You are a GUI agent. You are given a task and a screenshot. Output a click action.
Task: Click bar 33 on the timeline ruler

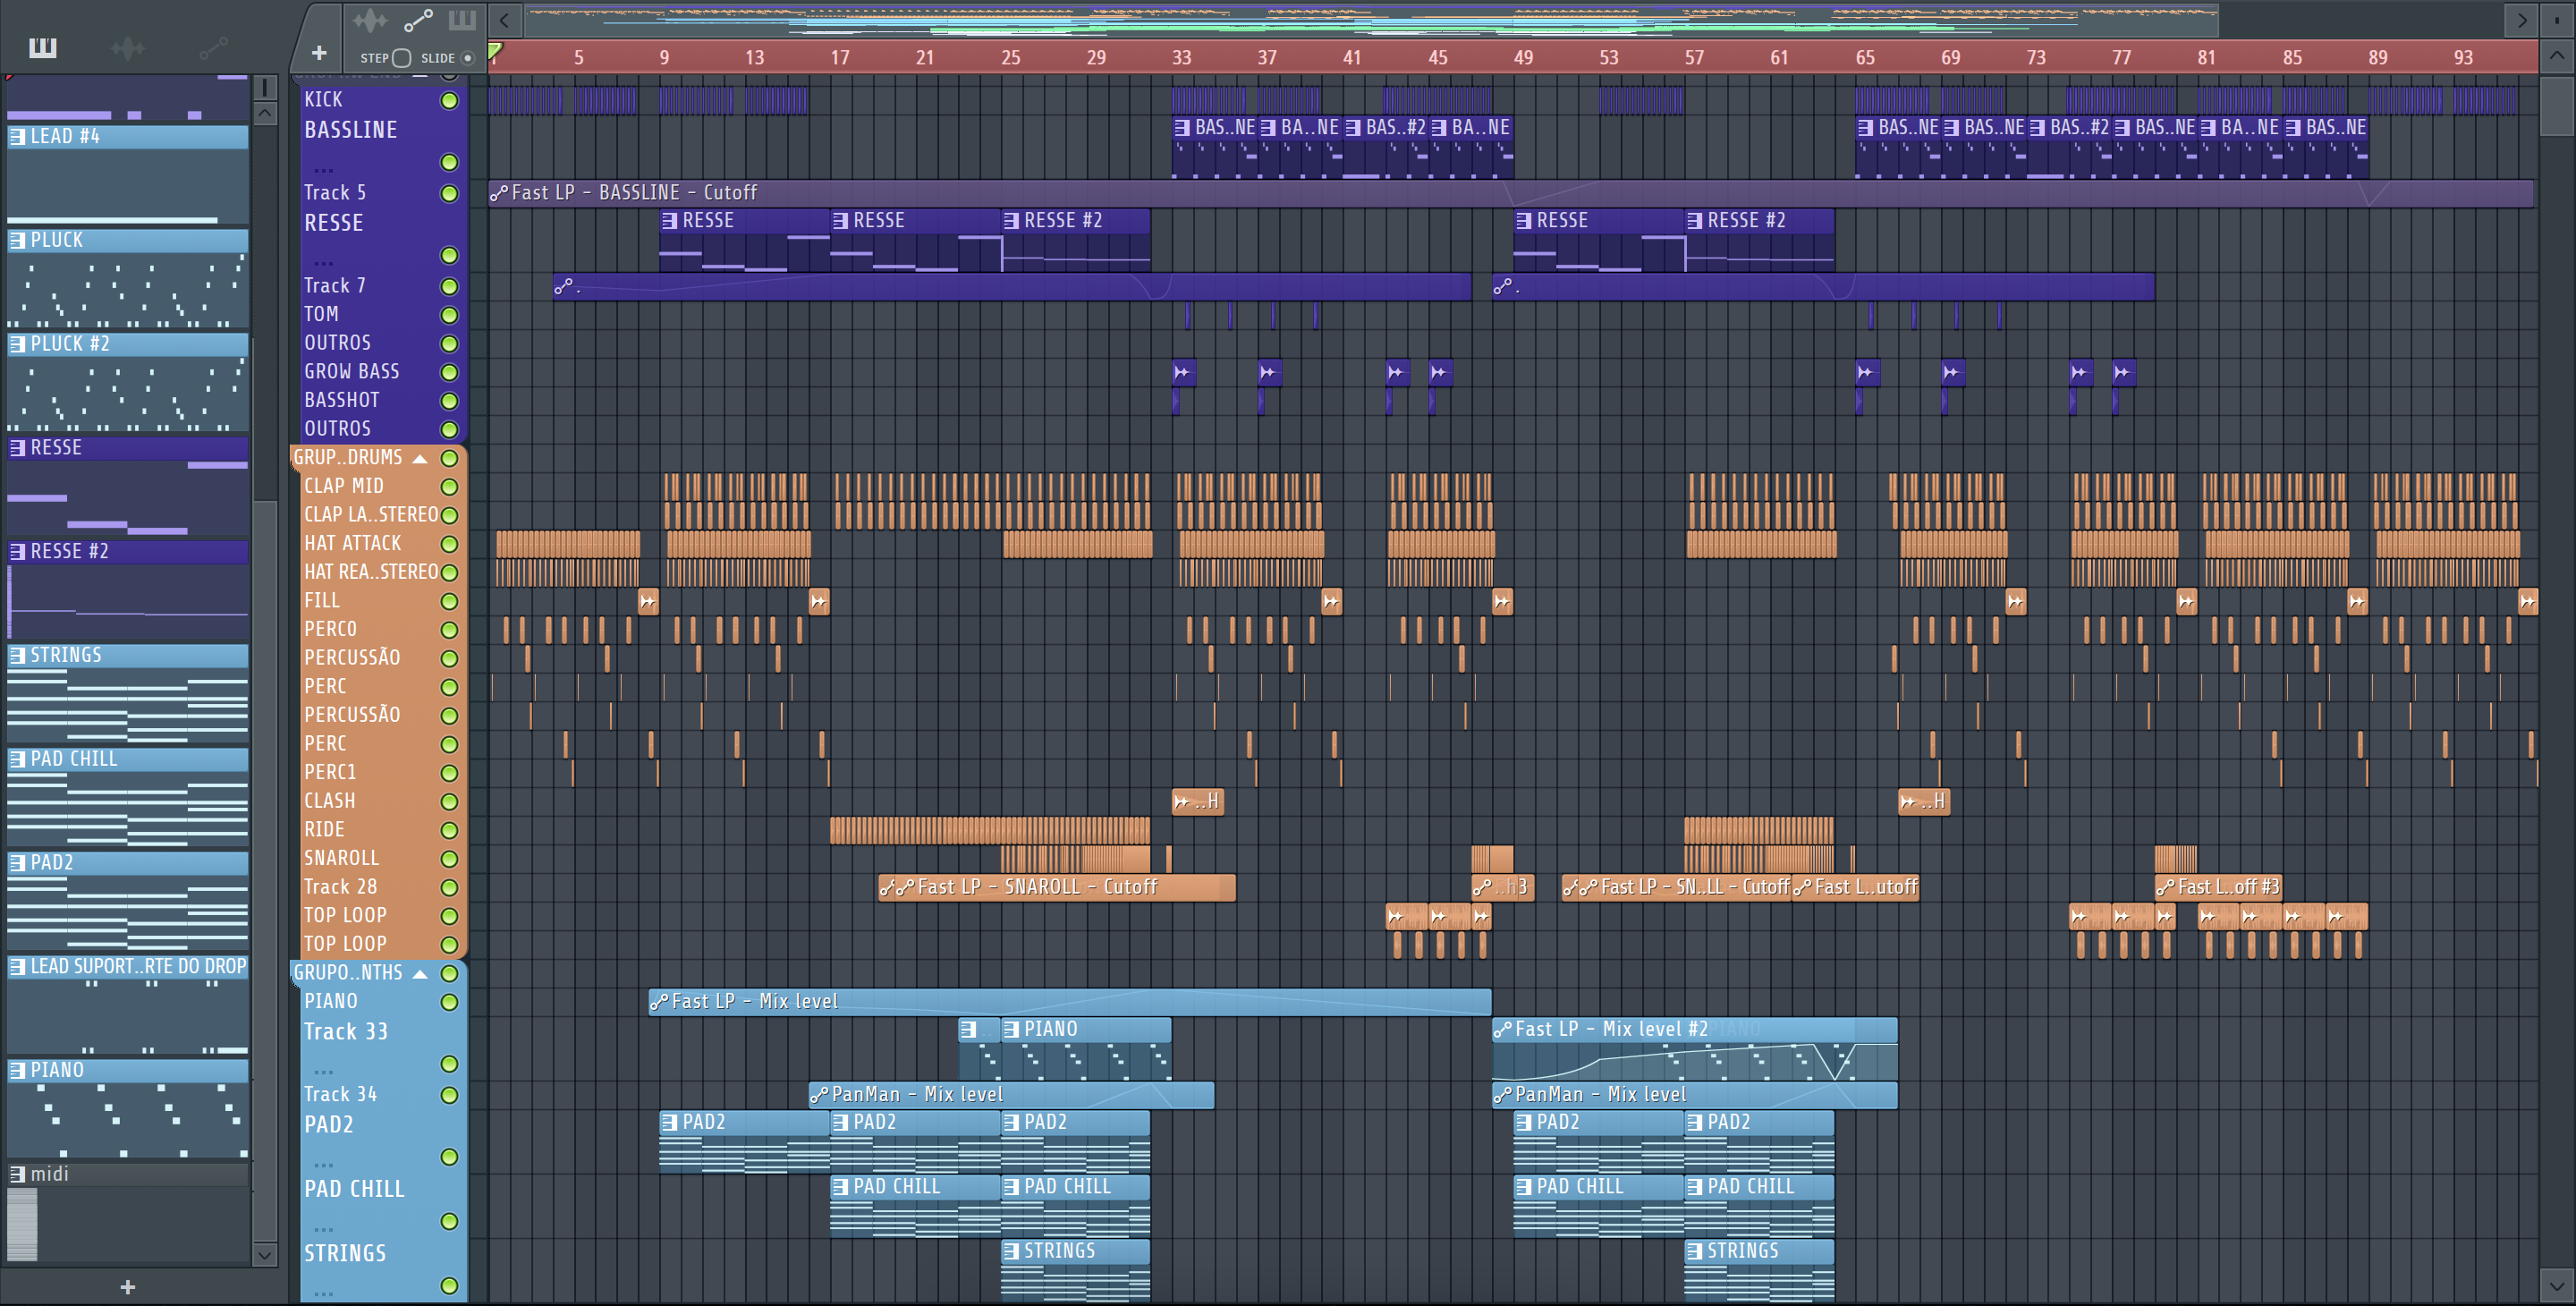(x=1181, y=58)
